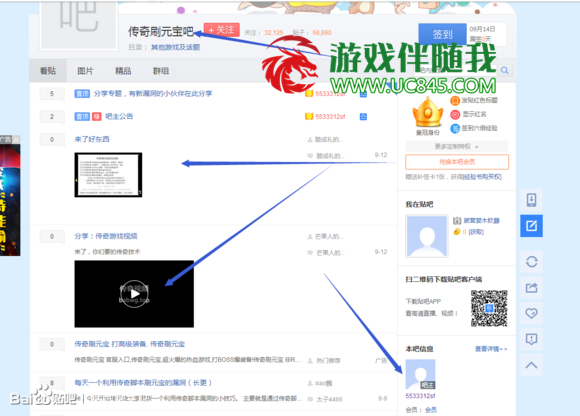This screenshot has height=416, width=580.
Task: Click the heart favorite icon in side toolbar
Action: pyautogui.click(x=531, y=313)
